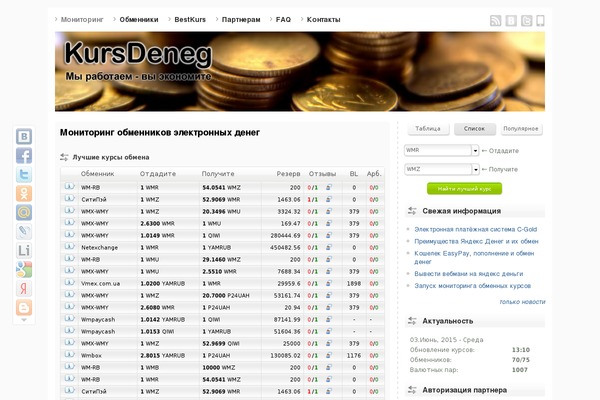
Task: Open the WMR 'Отдадите' currency dropdown
Action: coord(442,150)
